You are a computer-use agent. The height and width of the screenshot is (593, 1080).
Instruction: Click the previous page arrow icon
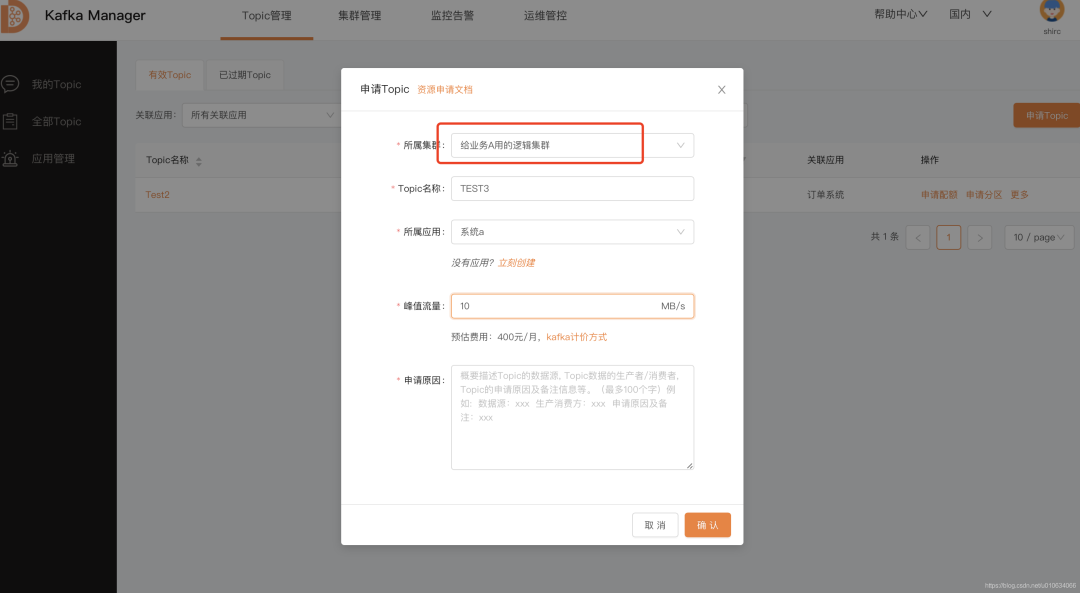pos(918,237)
